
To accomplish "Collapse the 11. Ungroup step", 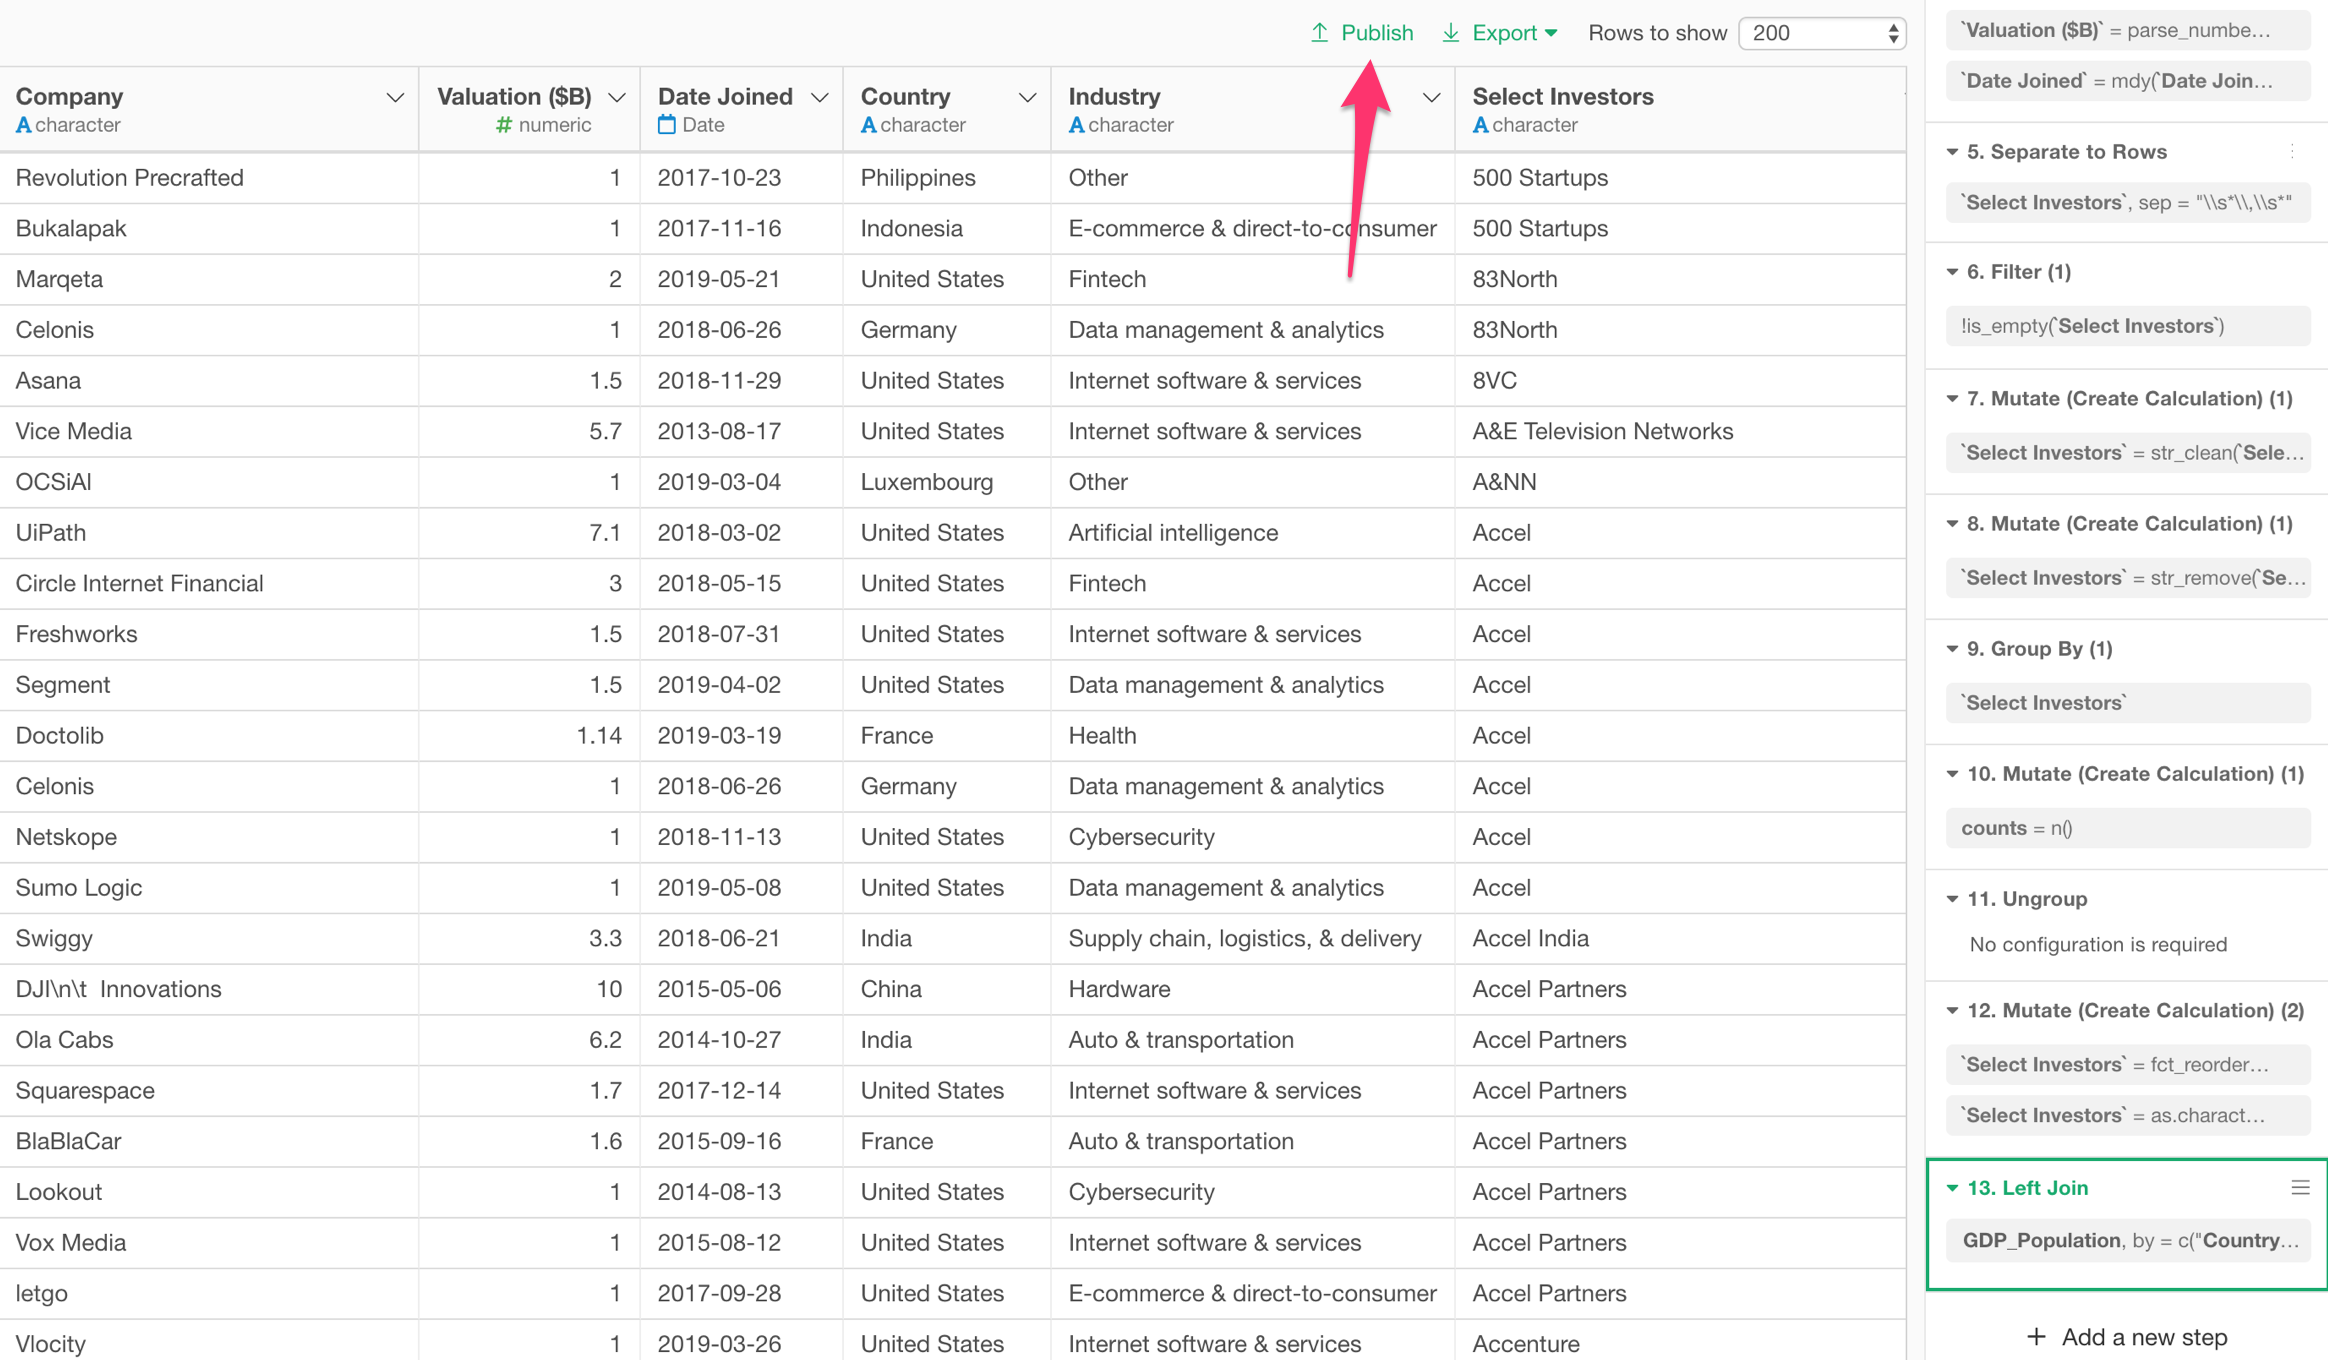I will point(1952,899).
